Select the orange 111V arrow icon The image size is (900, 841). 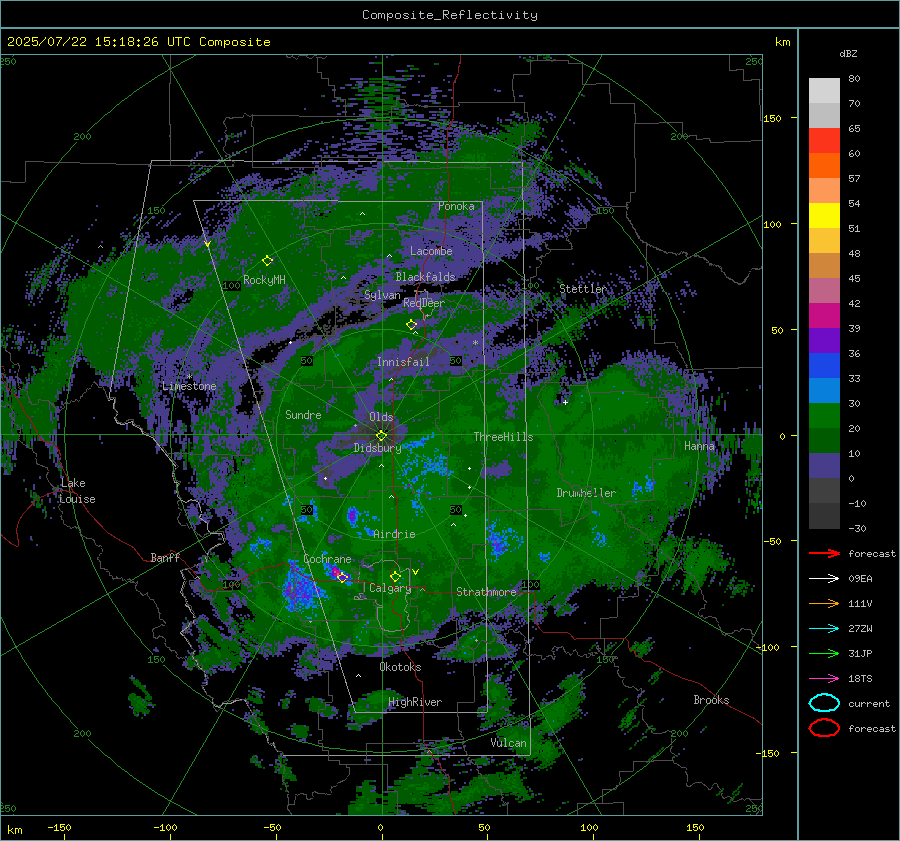tap(824, 603)
